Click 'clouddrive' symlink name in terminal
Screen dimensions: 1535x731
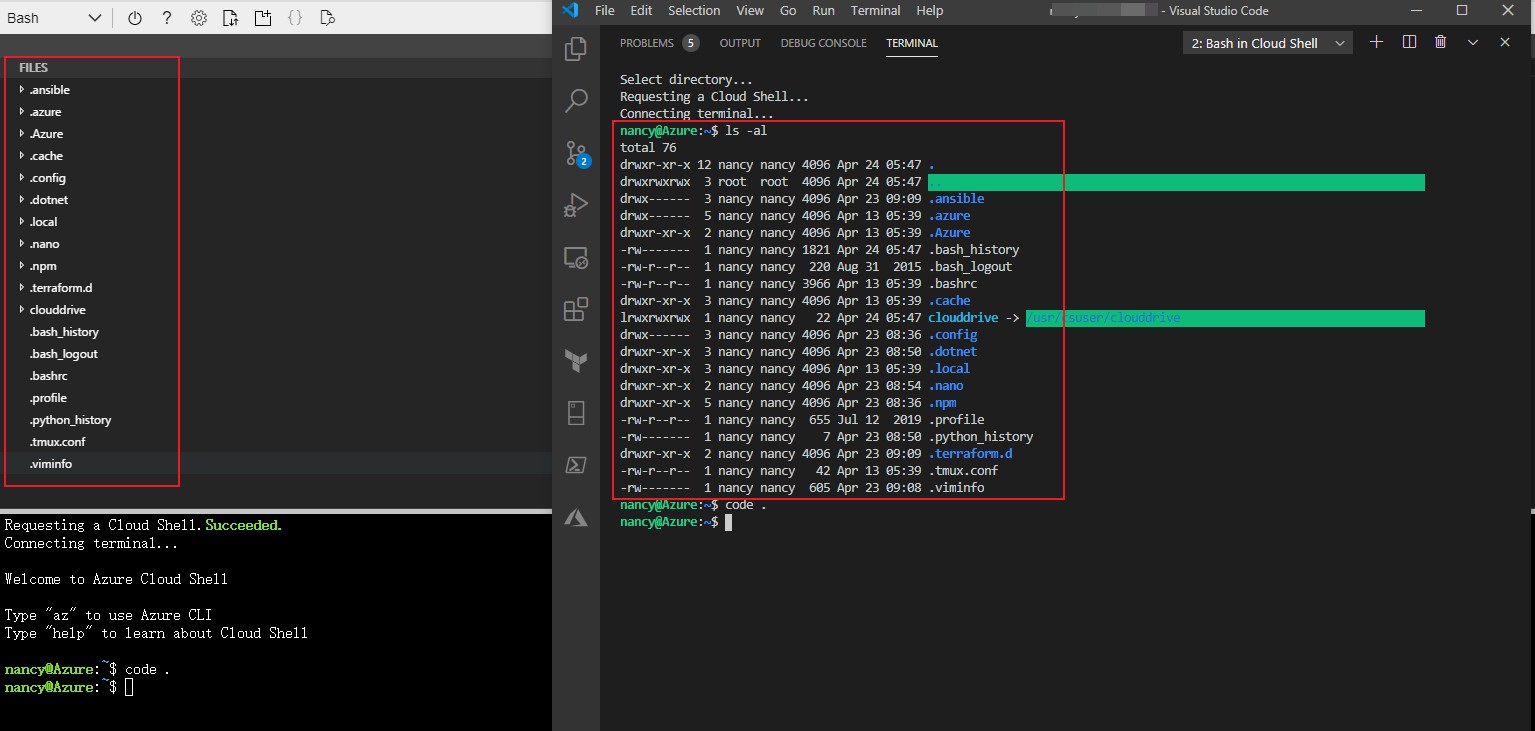click(964, 318)
